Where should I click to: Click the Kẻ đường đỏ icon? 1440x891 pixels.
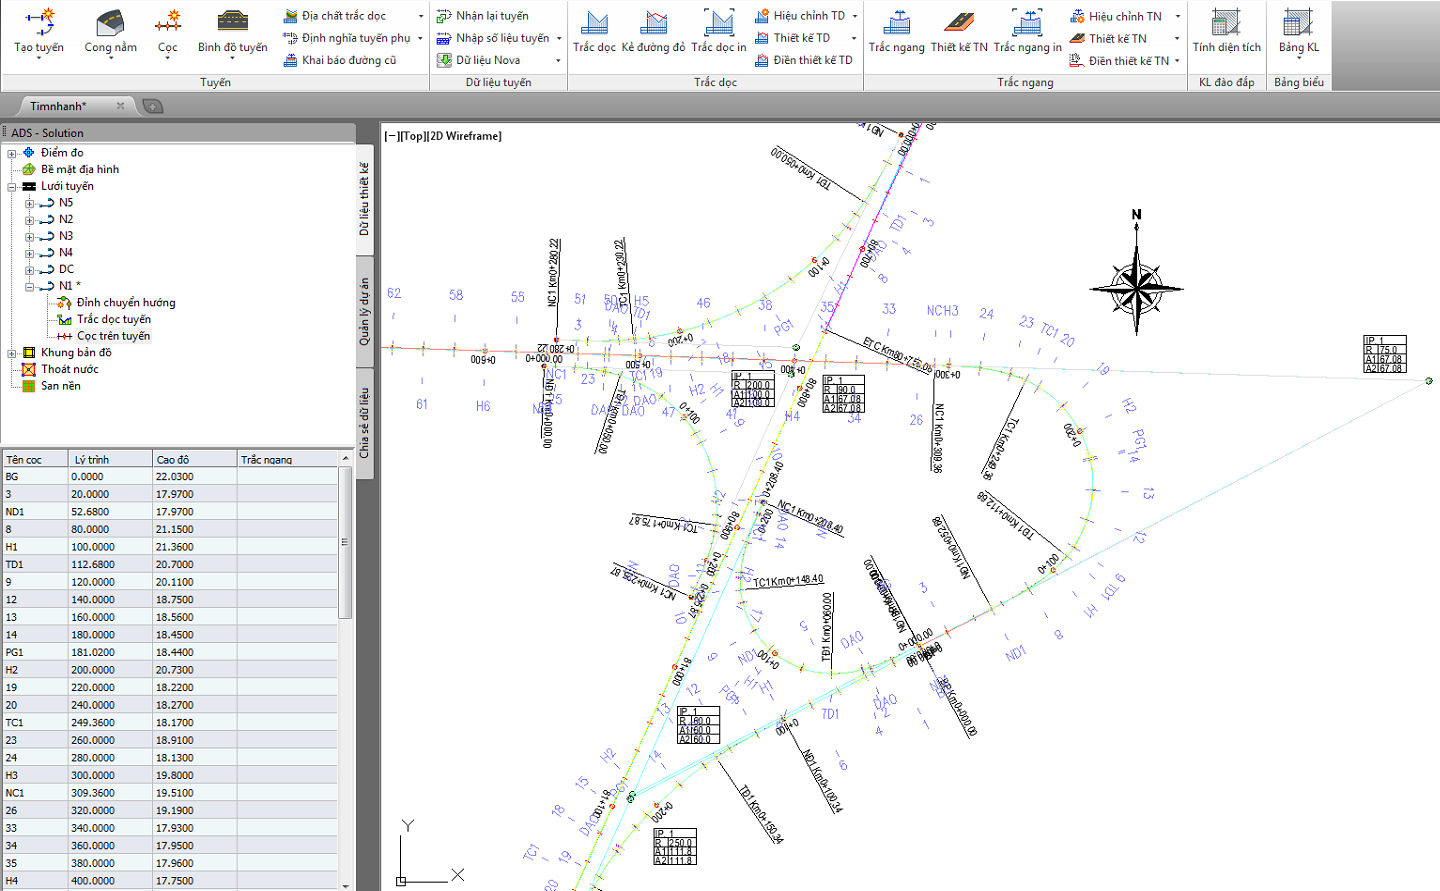click(653, 22)
